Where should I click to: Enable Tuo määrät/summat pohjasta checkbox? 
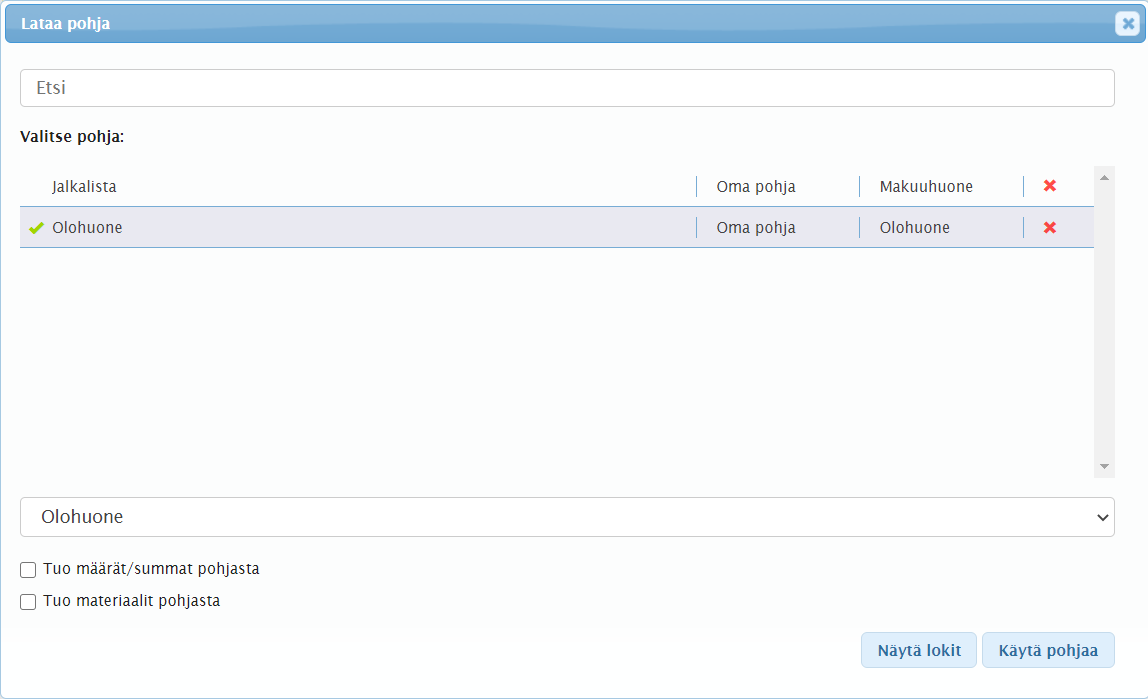(28, 570)
